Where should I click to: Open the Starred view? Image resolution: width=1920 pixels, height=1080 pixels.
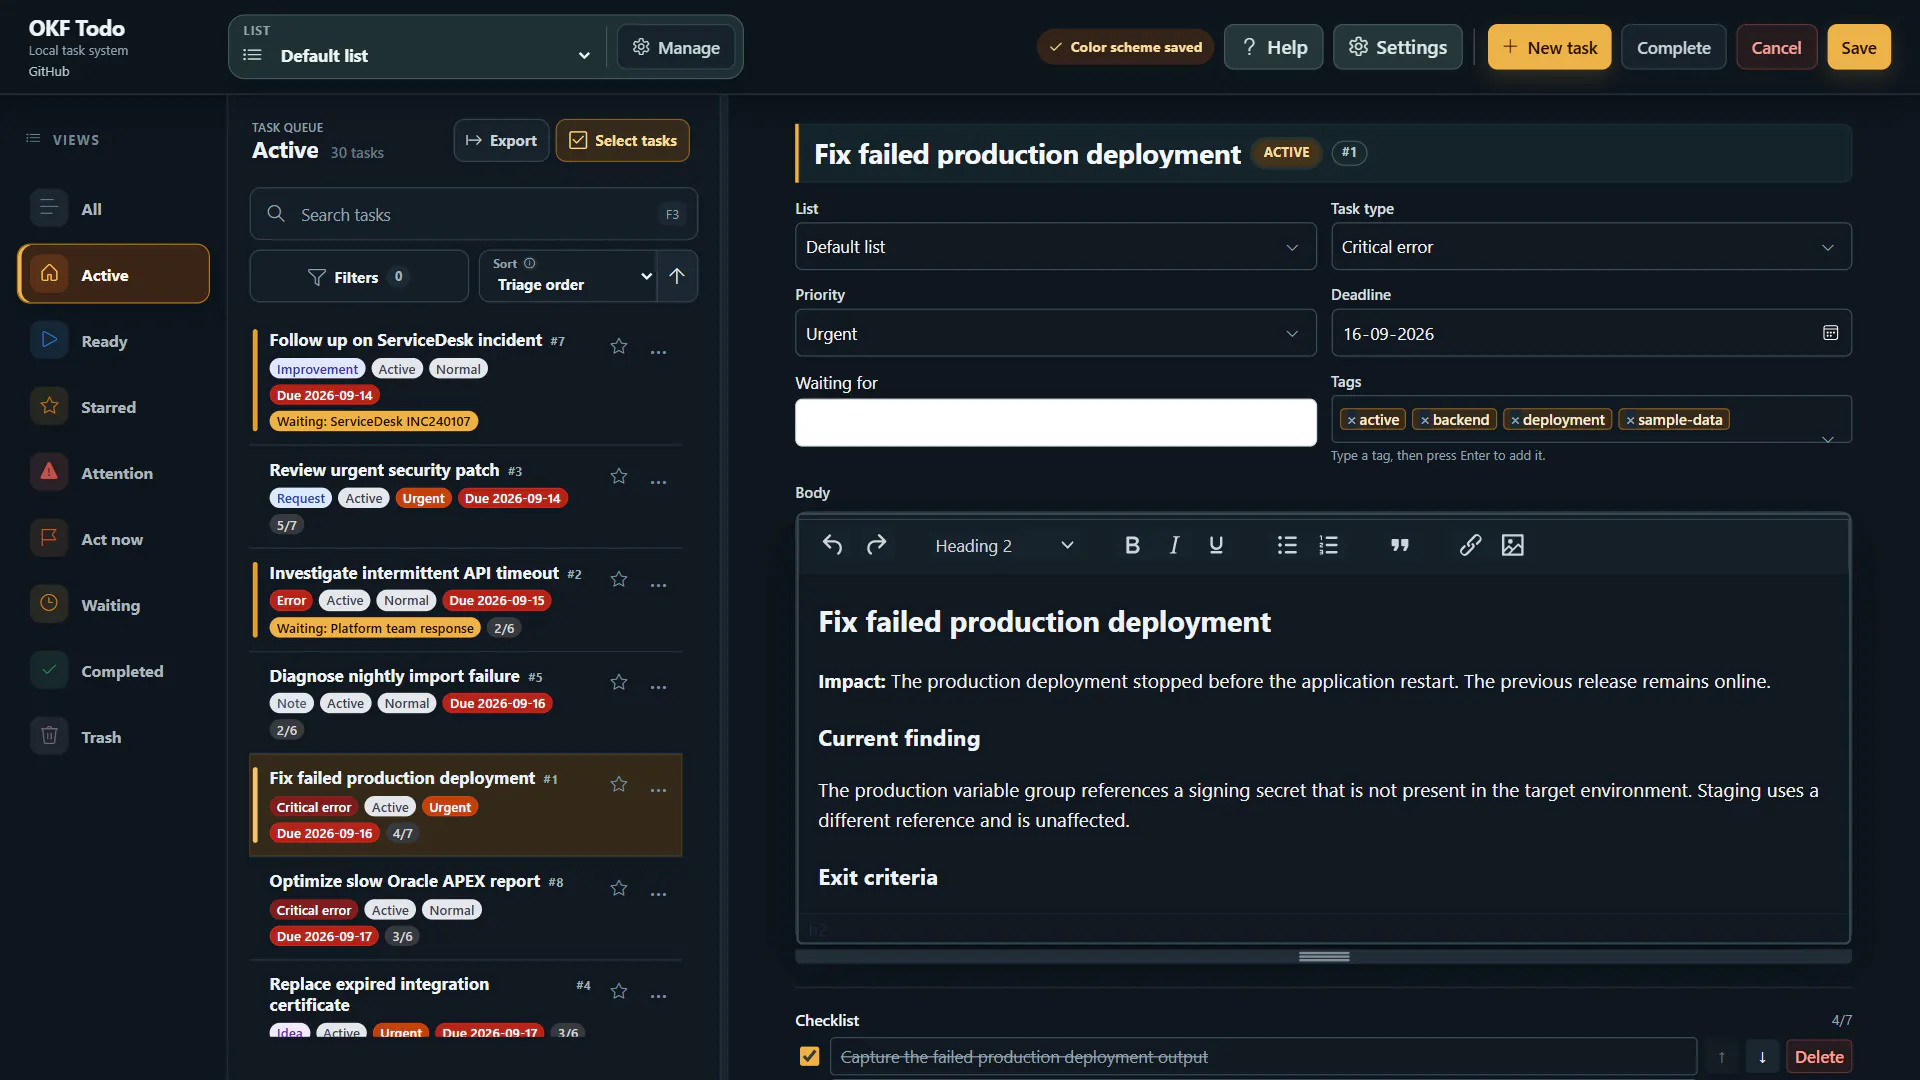113,407
